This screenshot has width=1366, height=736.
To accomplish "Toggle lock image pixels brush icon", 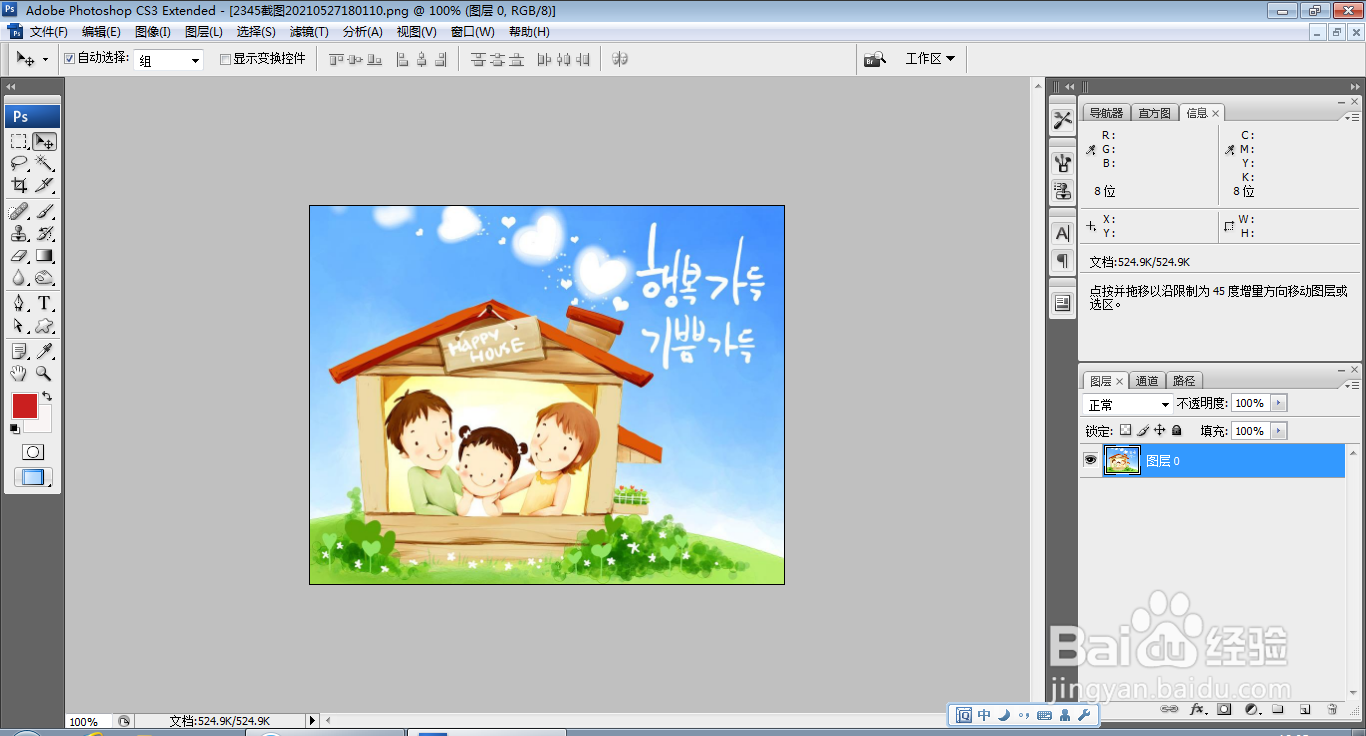I will click(x=1142, y=431).
